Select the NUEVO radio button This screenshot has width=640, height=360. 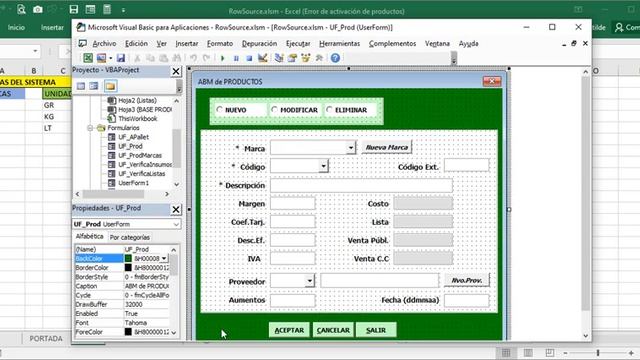tap(220, 109)
